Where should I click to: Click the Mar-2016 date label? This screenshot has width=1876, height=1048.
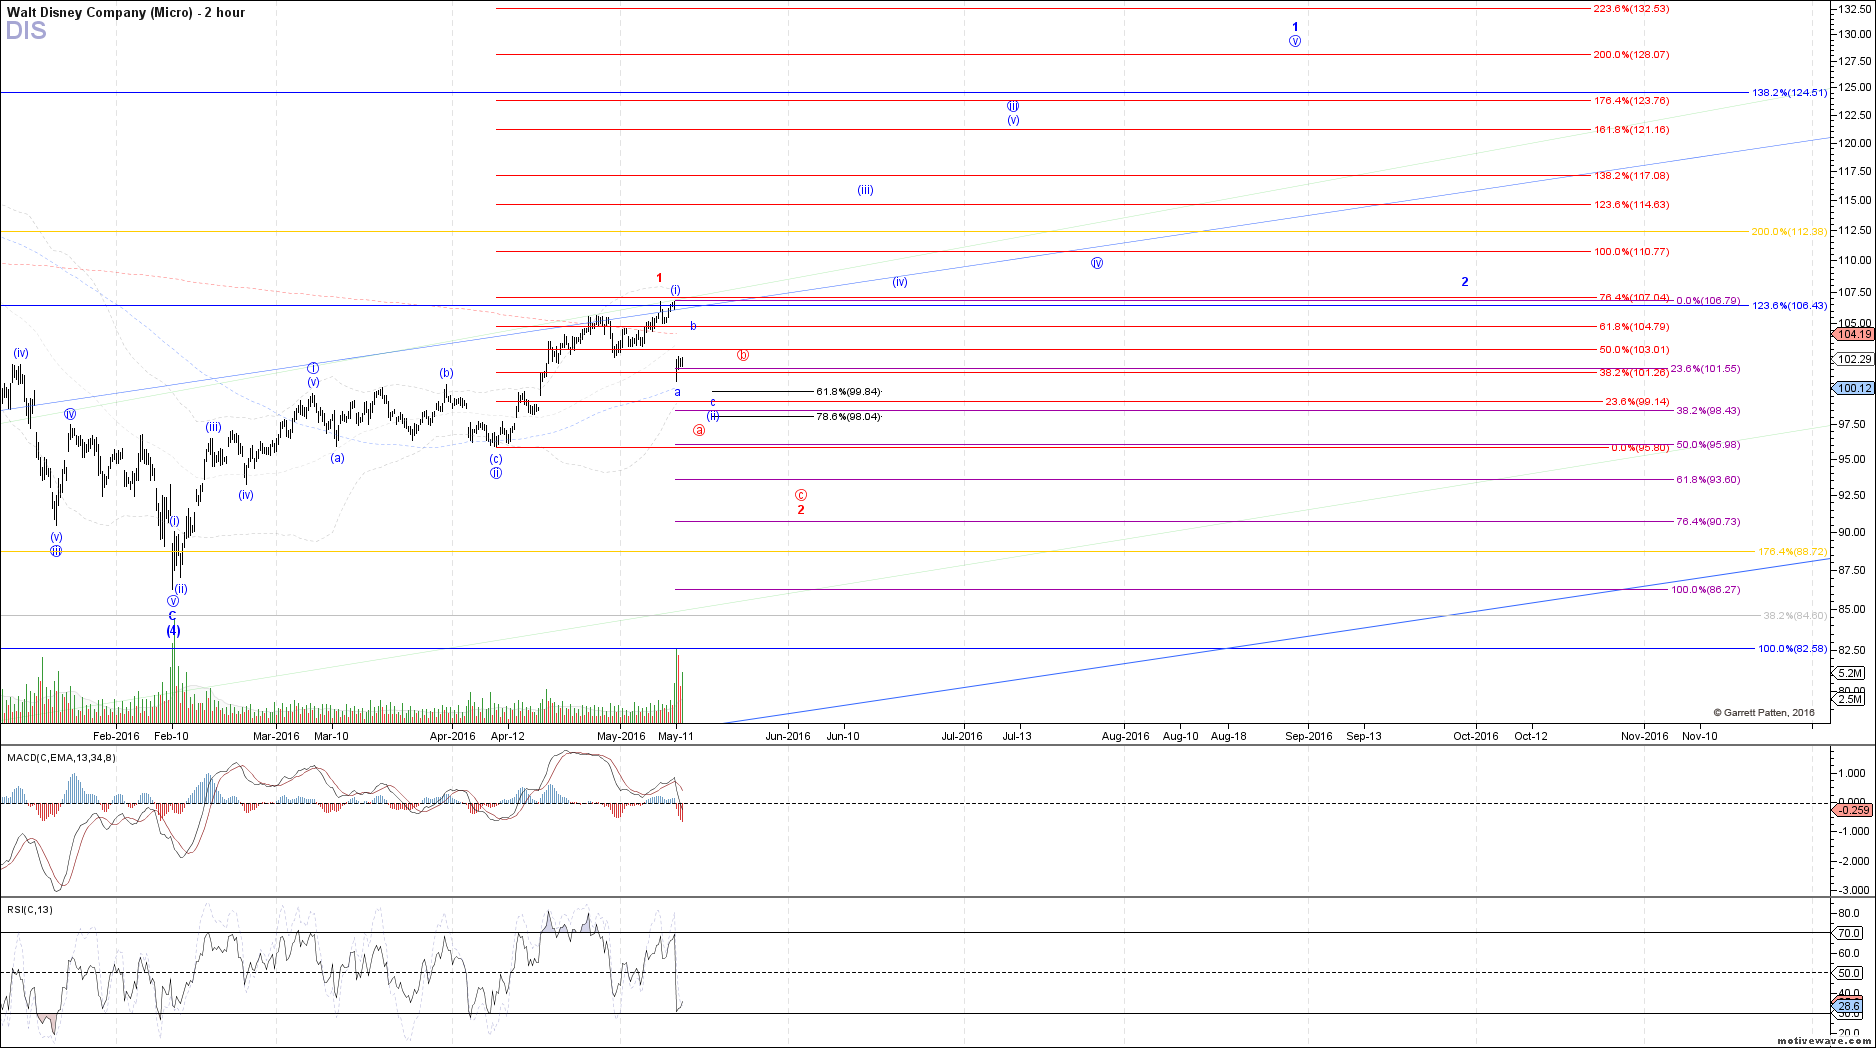click(x=276, y=737)
